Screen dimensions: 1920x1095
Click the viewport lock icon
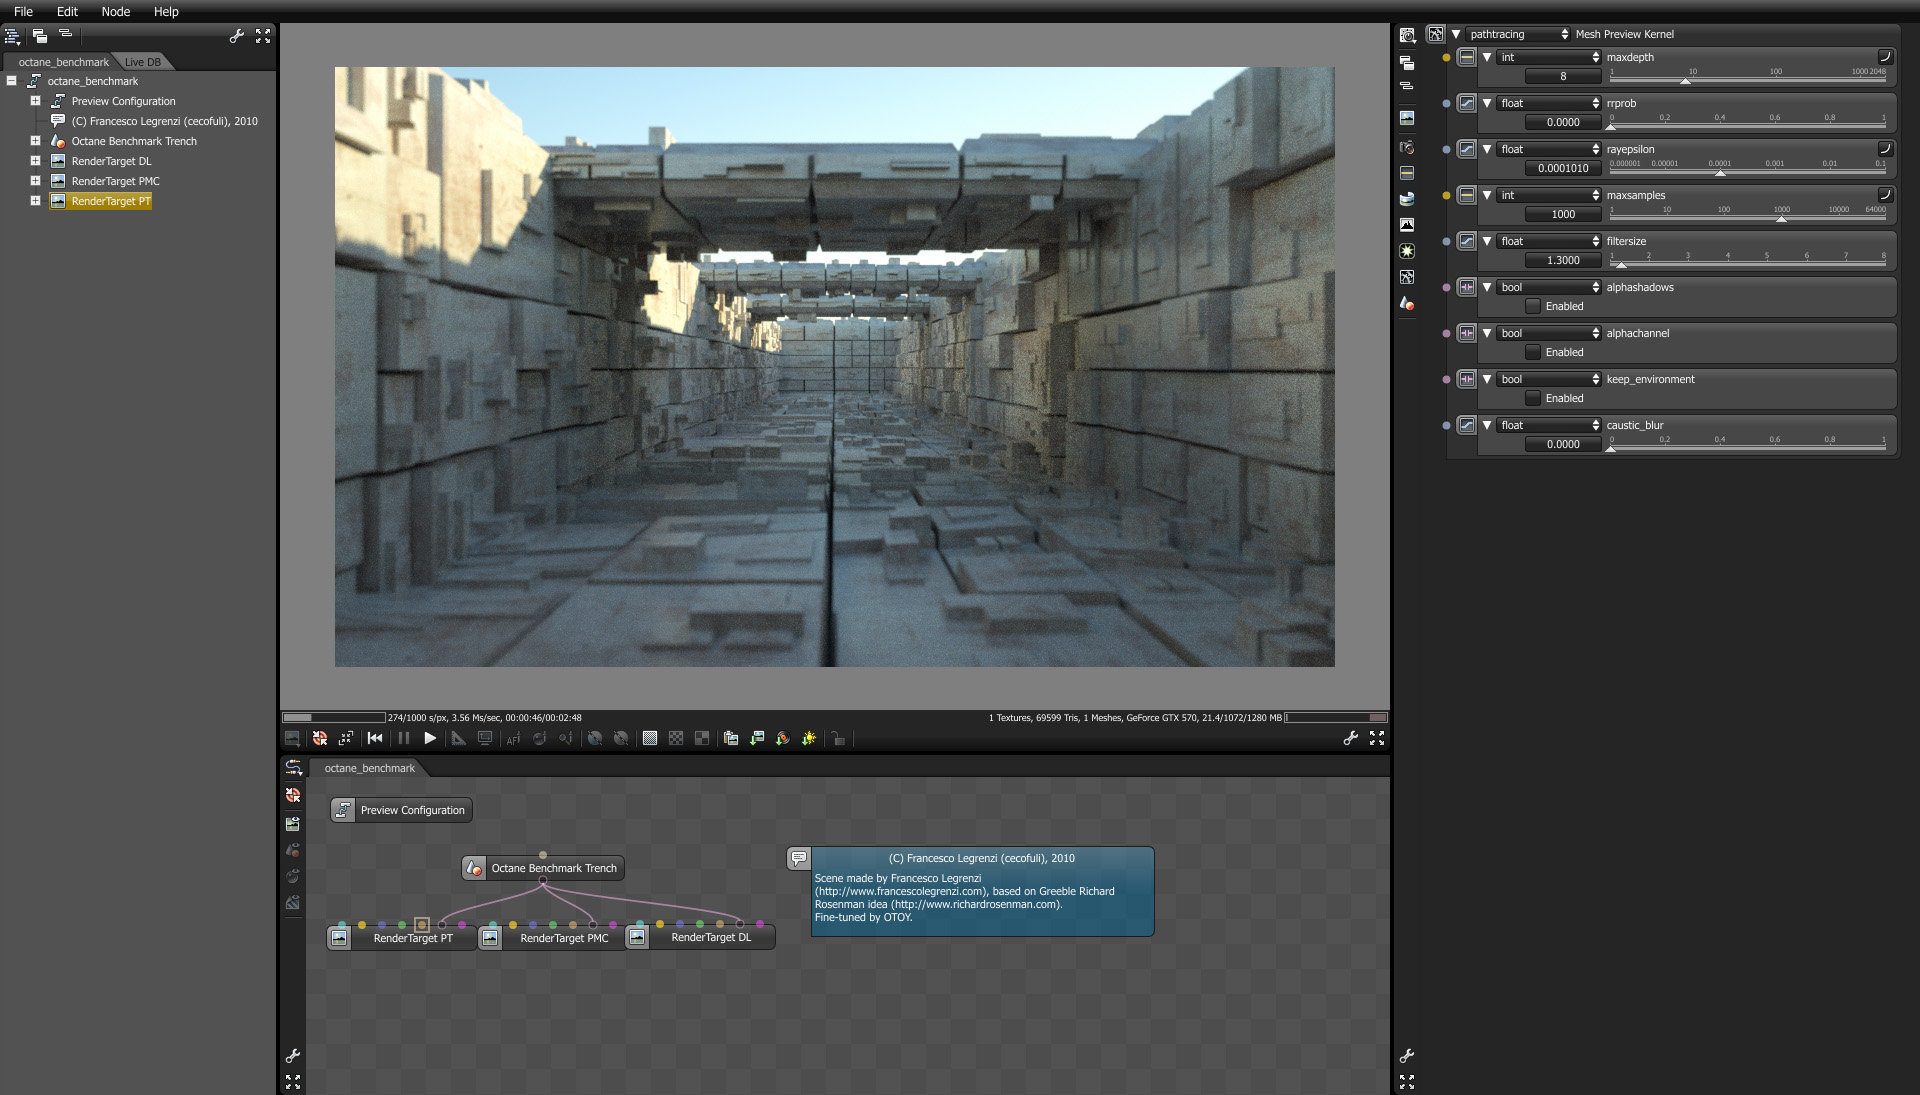pos(838,738)
